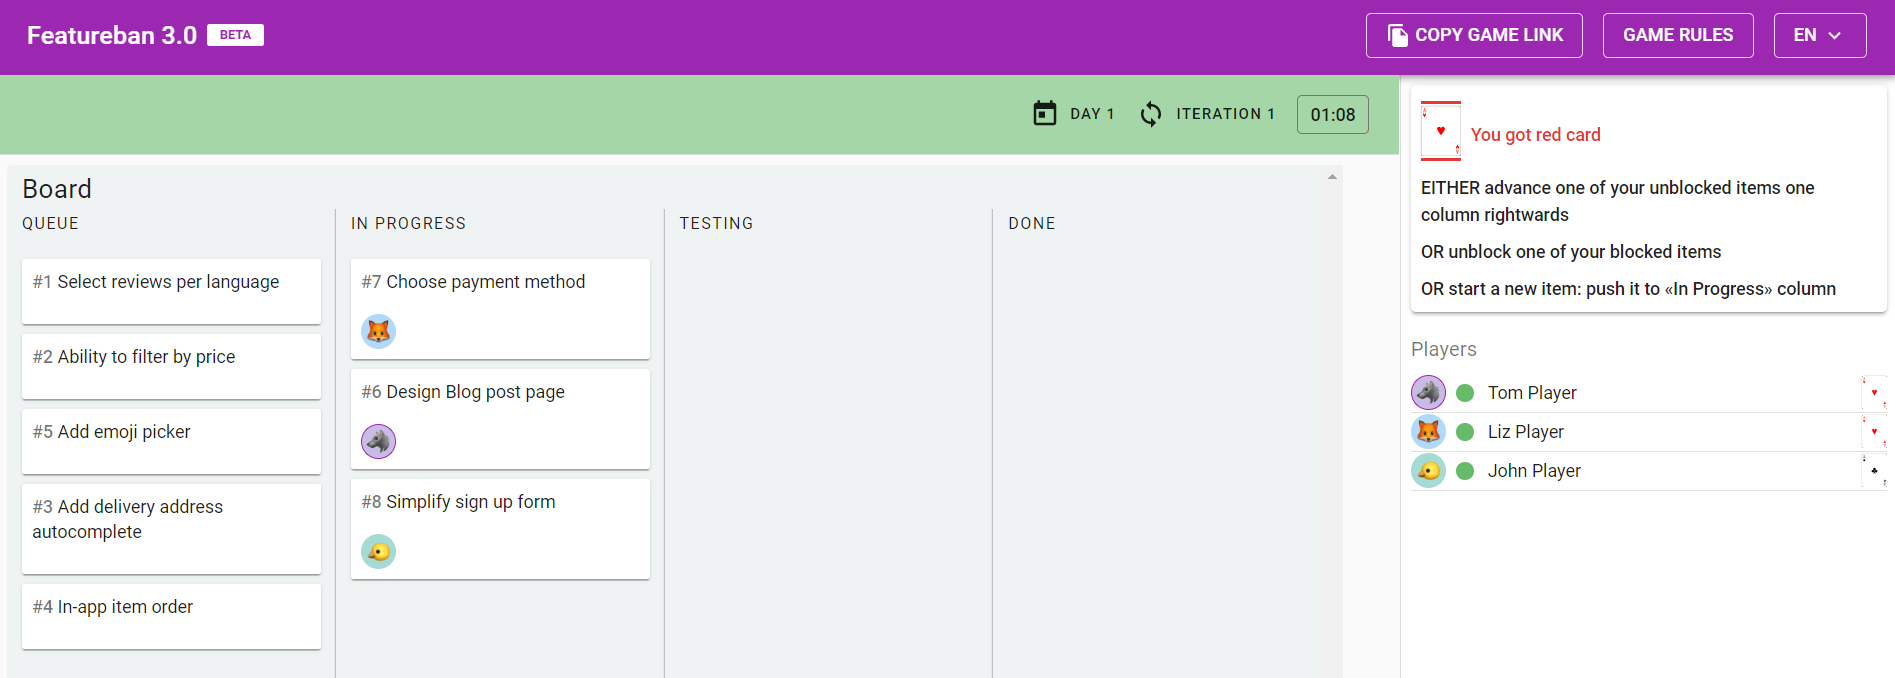Select the #2 Ability to filter by price card
This screenshot has height=678, width=1895.
[171, 366]
